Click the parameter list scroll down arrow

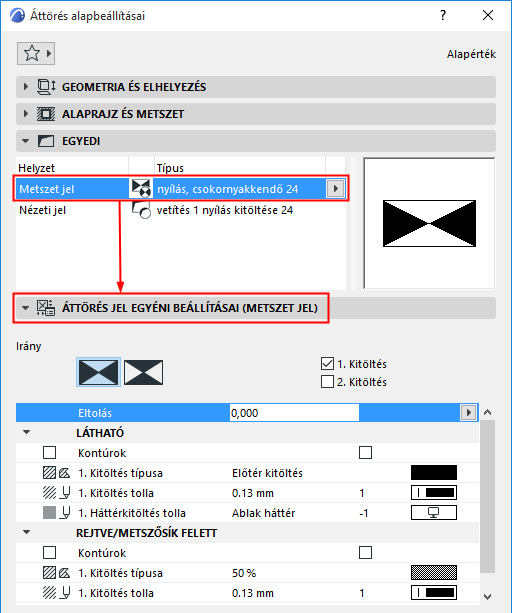tap(487, 597)
